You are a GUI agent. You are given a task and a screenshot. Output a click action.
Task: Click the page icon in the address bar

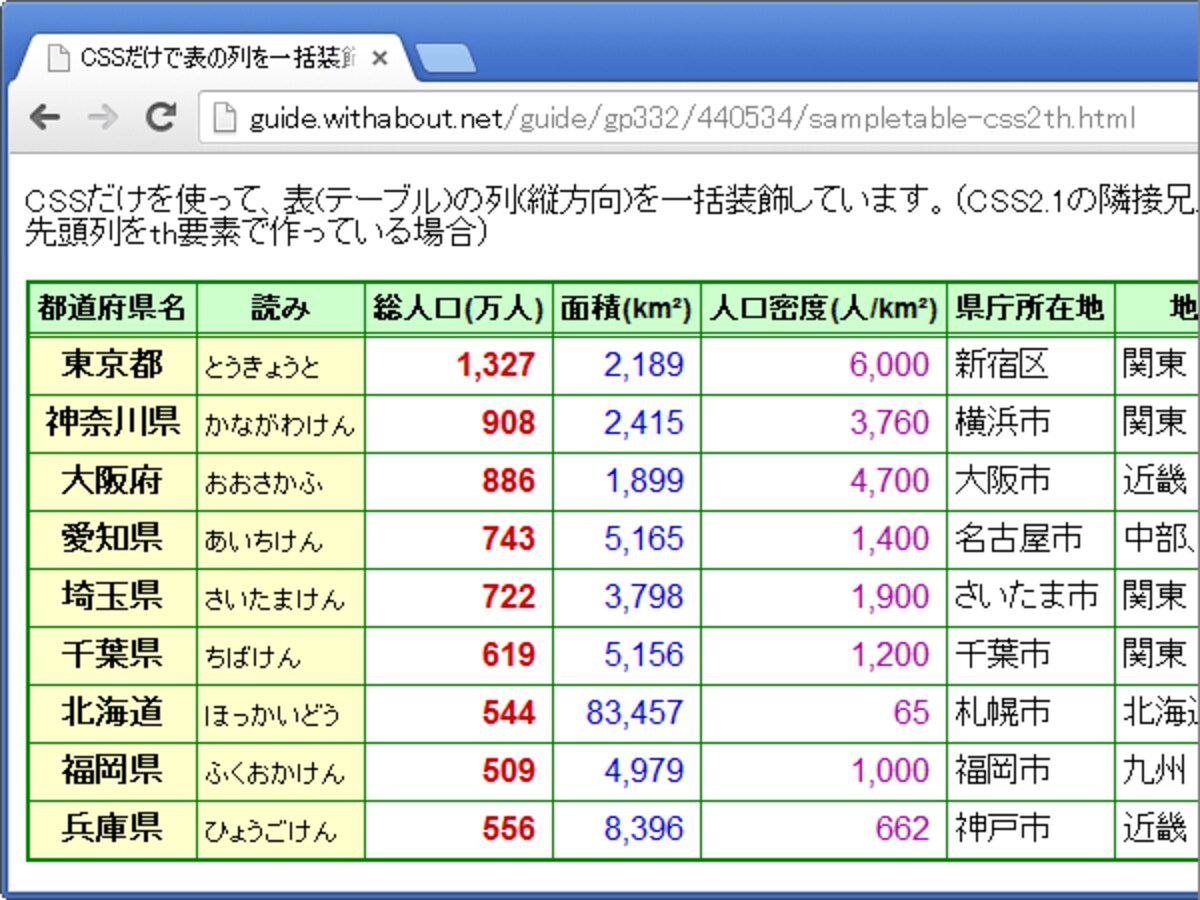(x=225, y=119)
